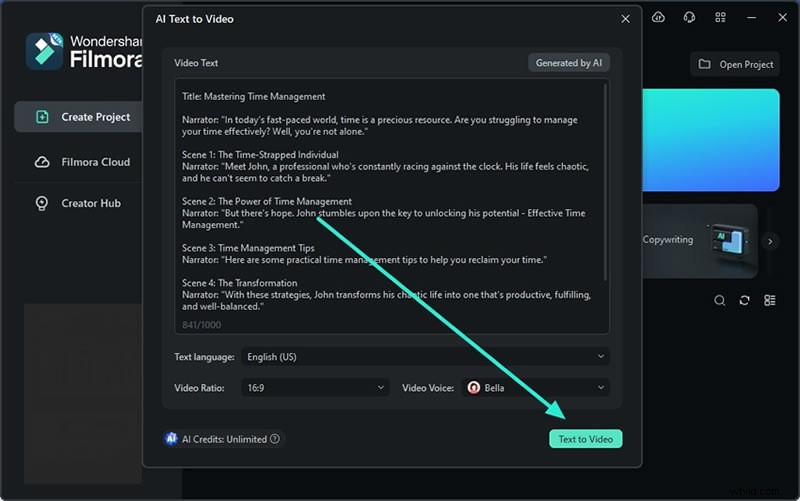
Task: Click the AI Credits help question icon
Action: pos(275,439)
